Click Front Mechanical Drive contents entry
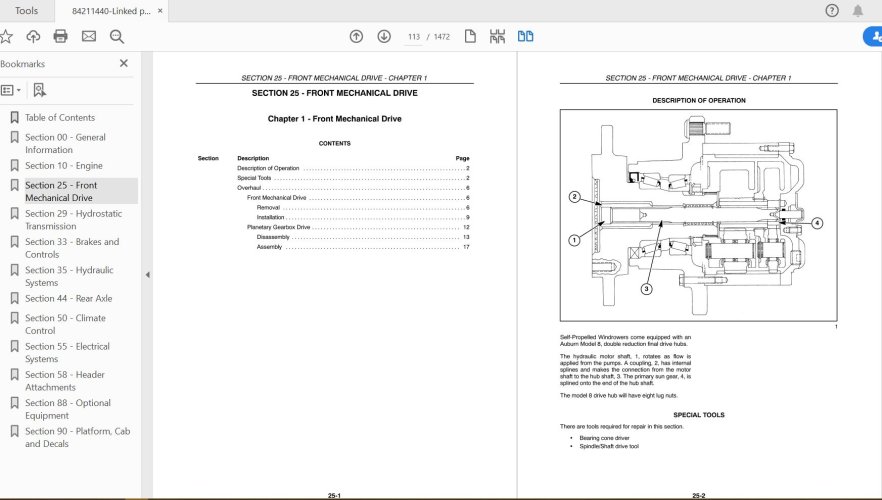The height and width of the screenshot is (500, 882). point(358,197)
